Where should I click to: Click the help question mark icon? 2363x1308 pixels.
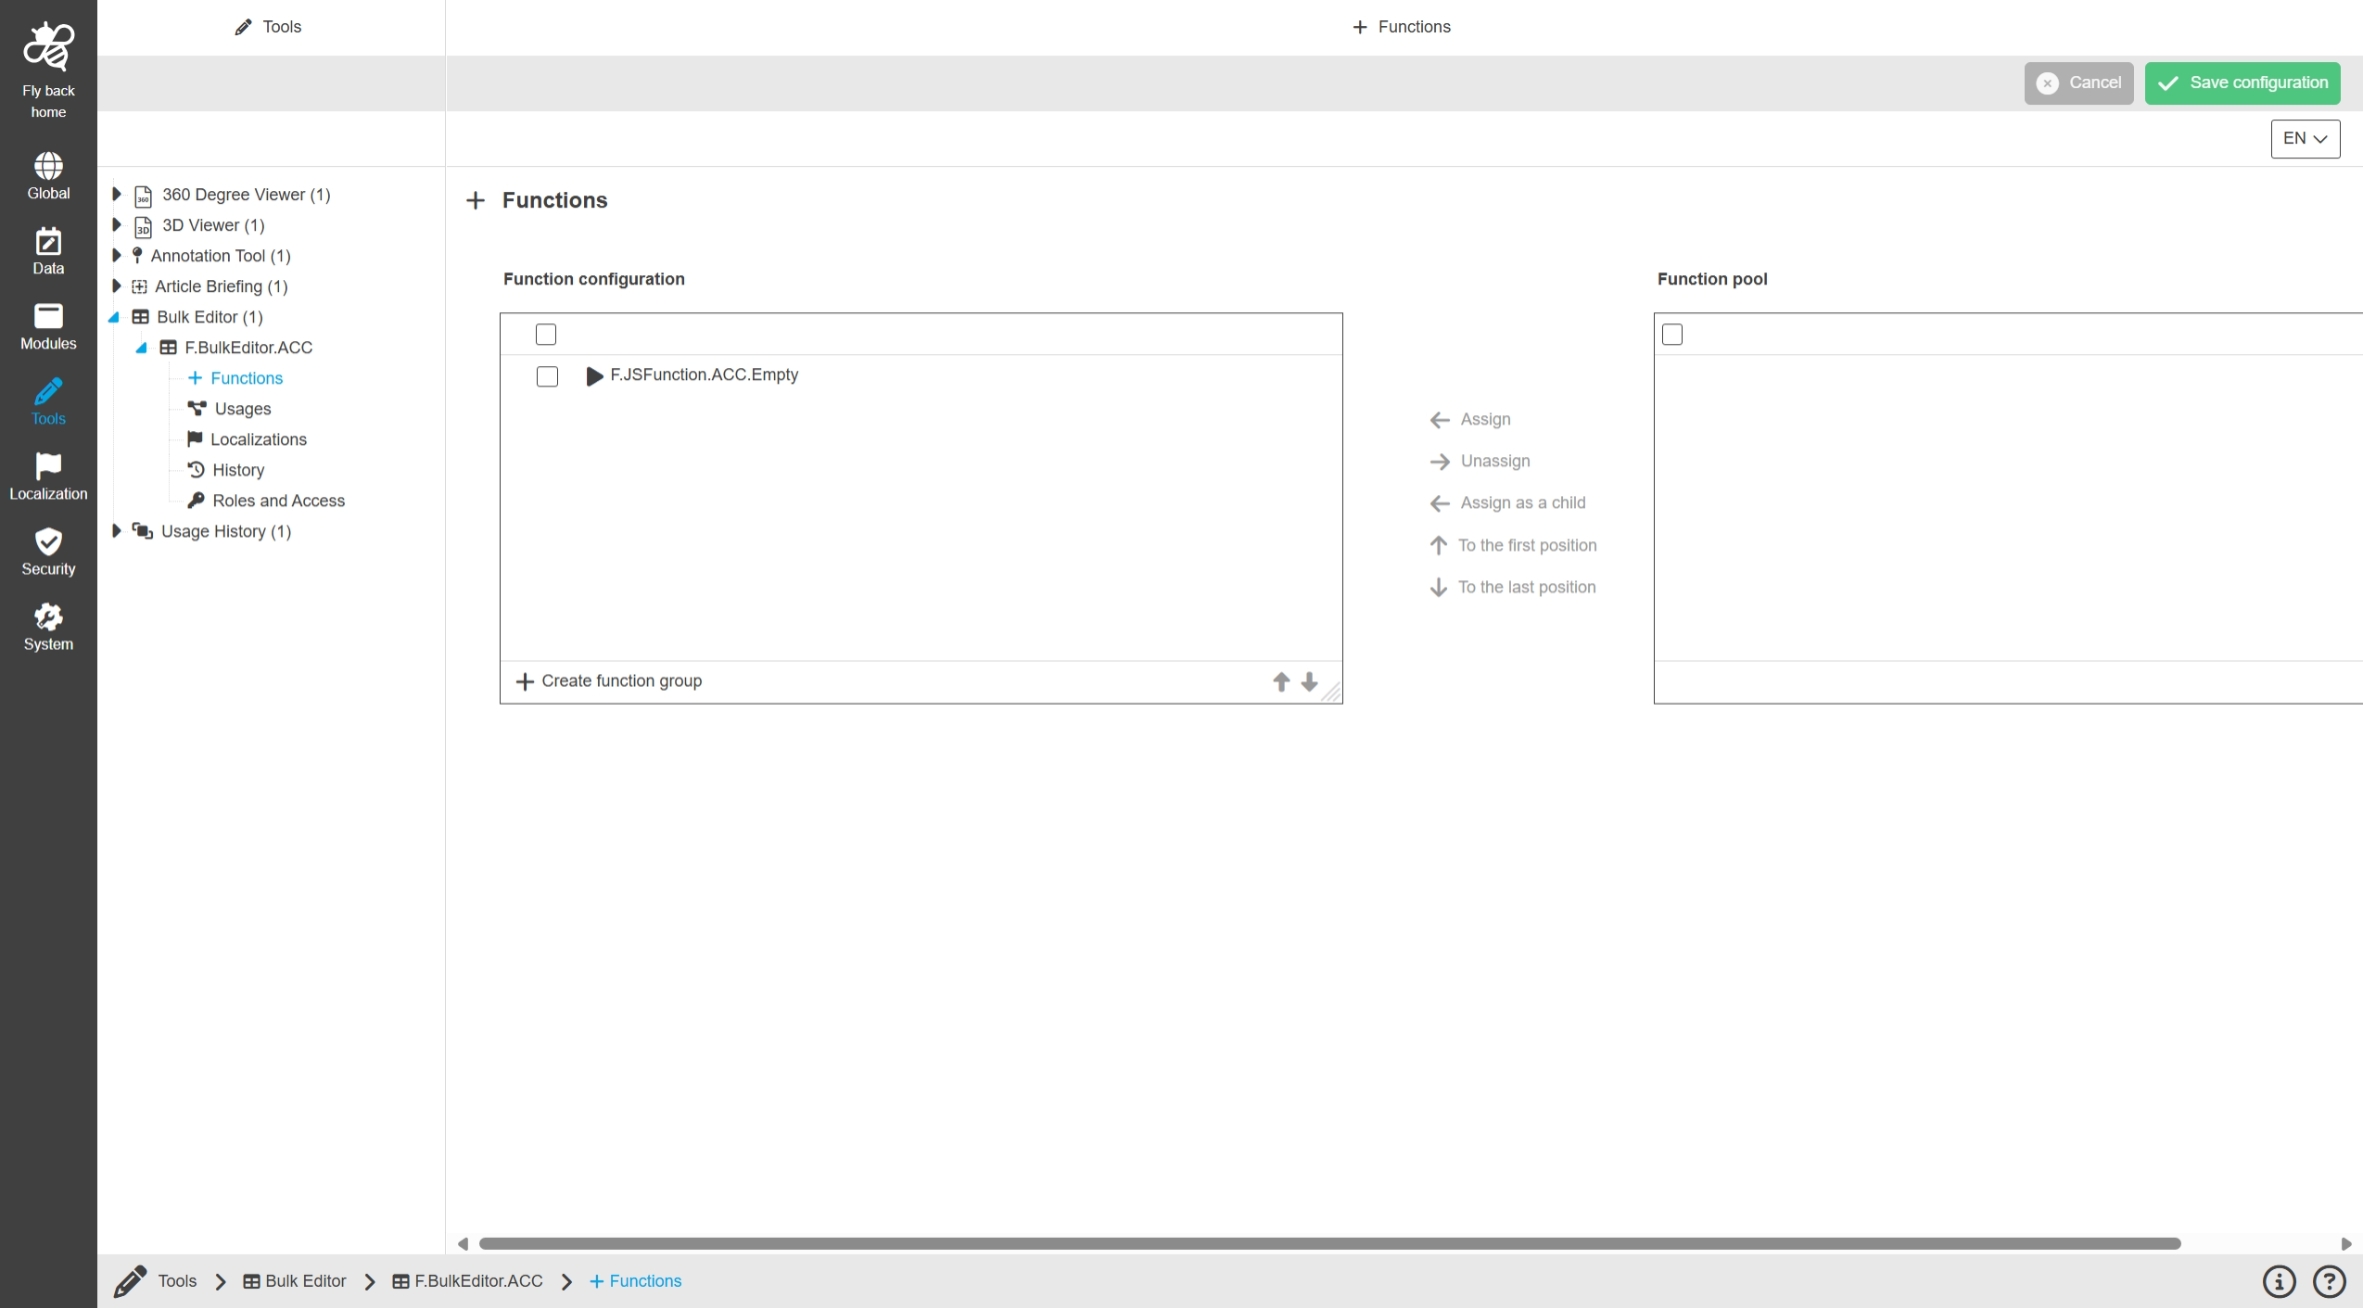[x=2329, y=1281]
